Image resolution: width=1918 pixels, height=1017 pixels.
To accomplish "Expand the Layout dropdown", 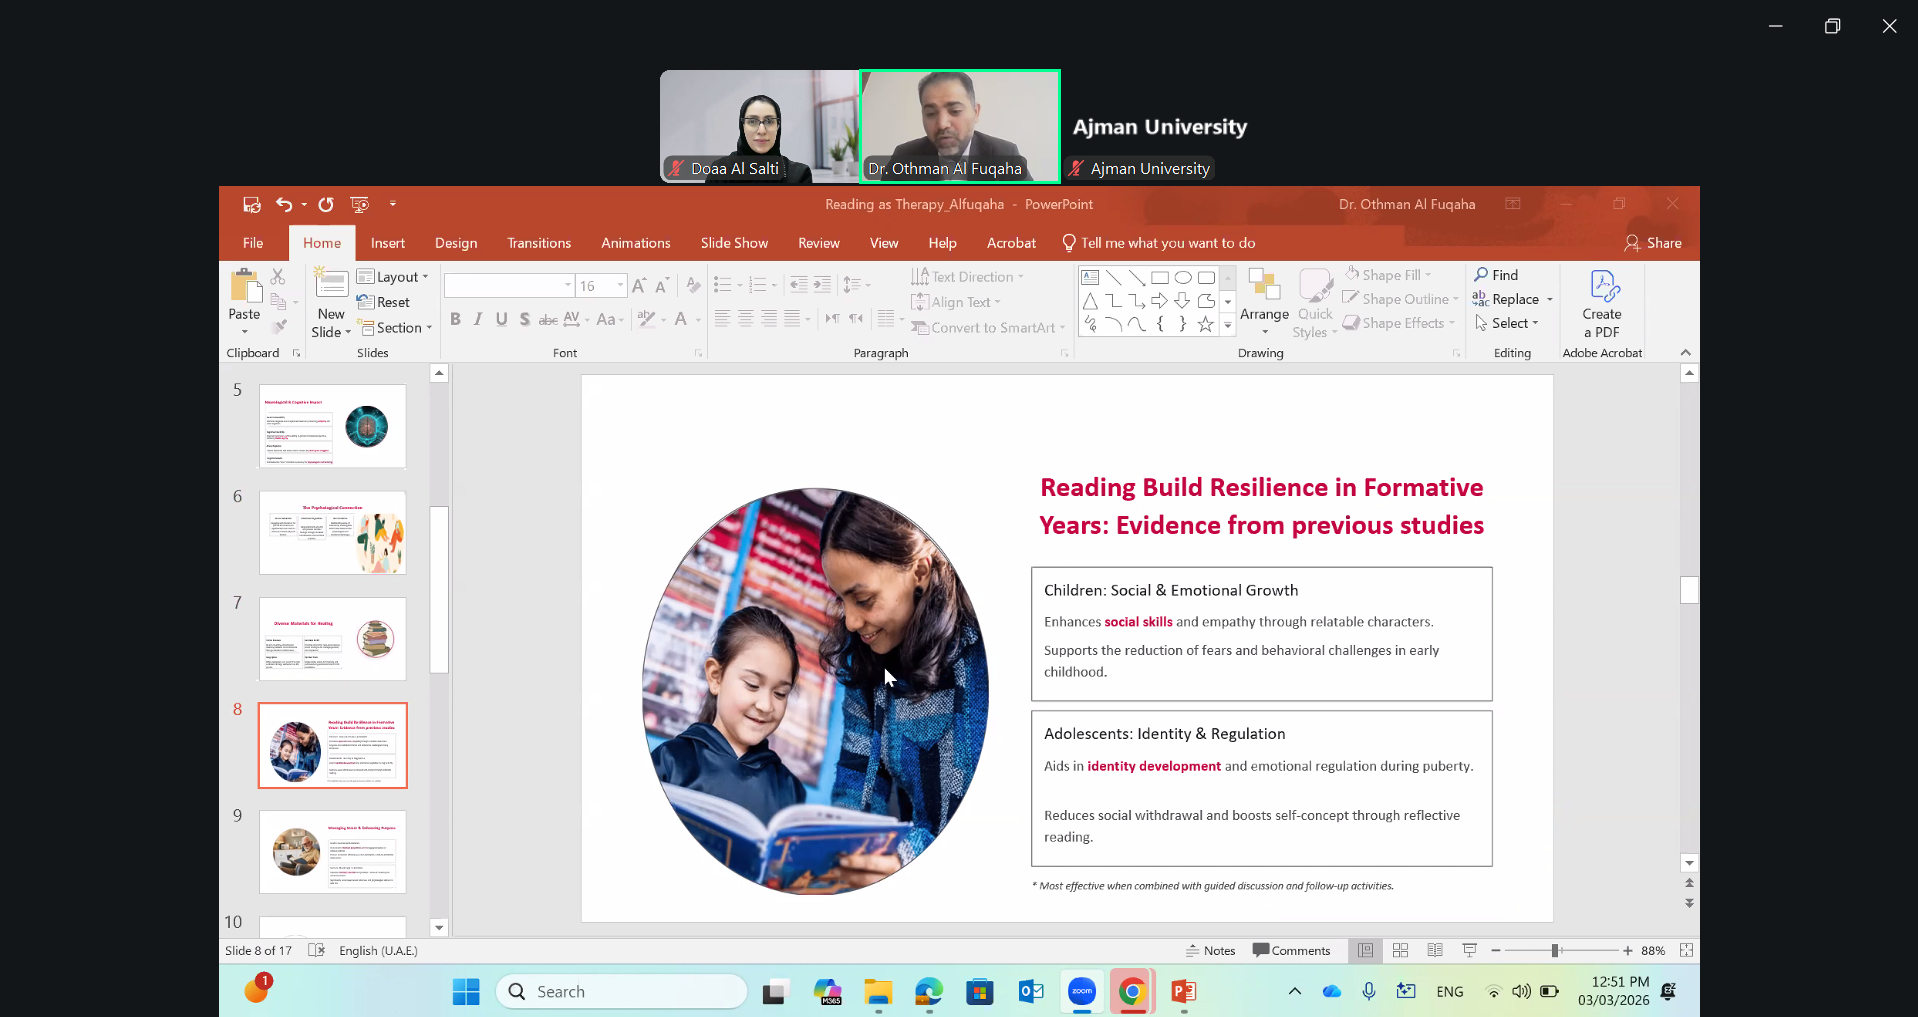I will [x=393, y=277].
